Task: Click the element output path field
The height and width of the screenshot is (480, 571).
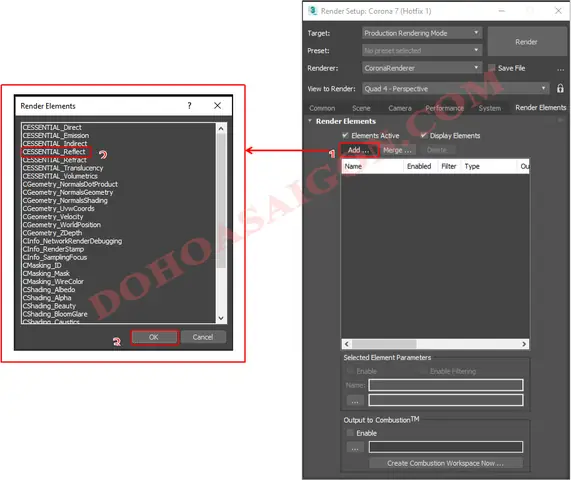Action: 446,400
